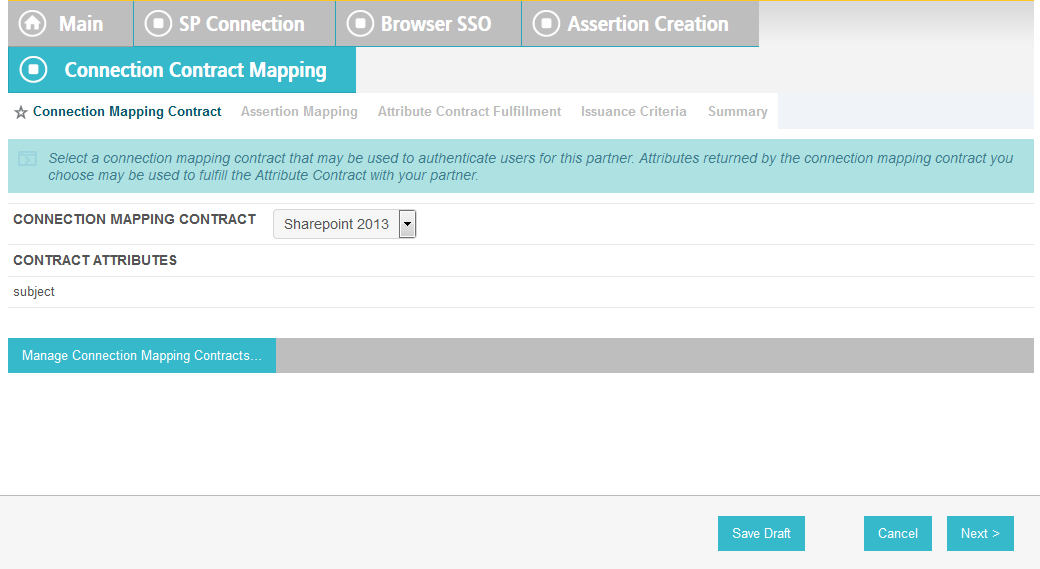Image resolution: width=1040 pixels, height=569 pixels.
Task: Open the Attribute Contract Fulfillment step
Action: tap(470, 111)
